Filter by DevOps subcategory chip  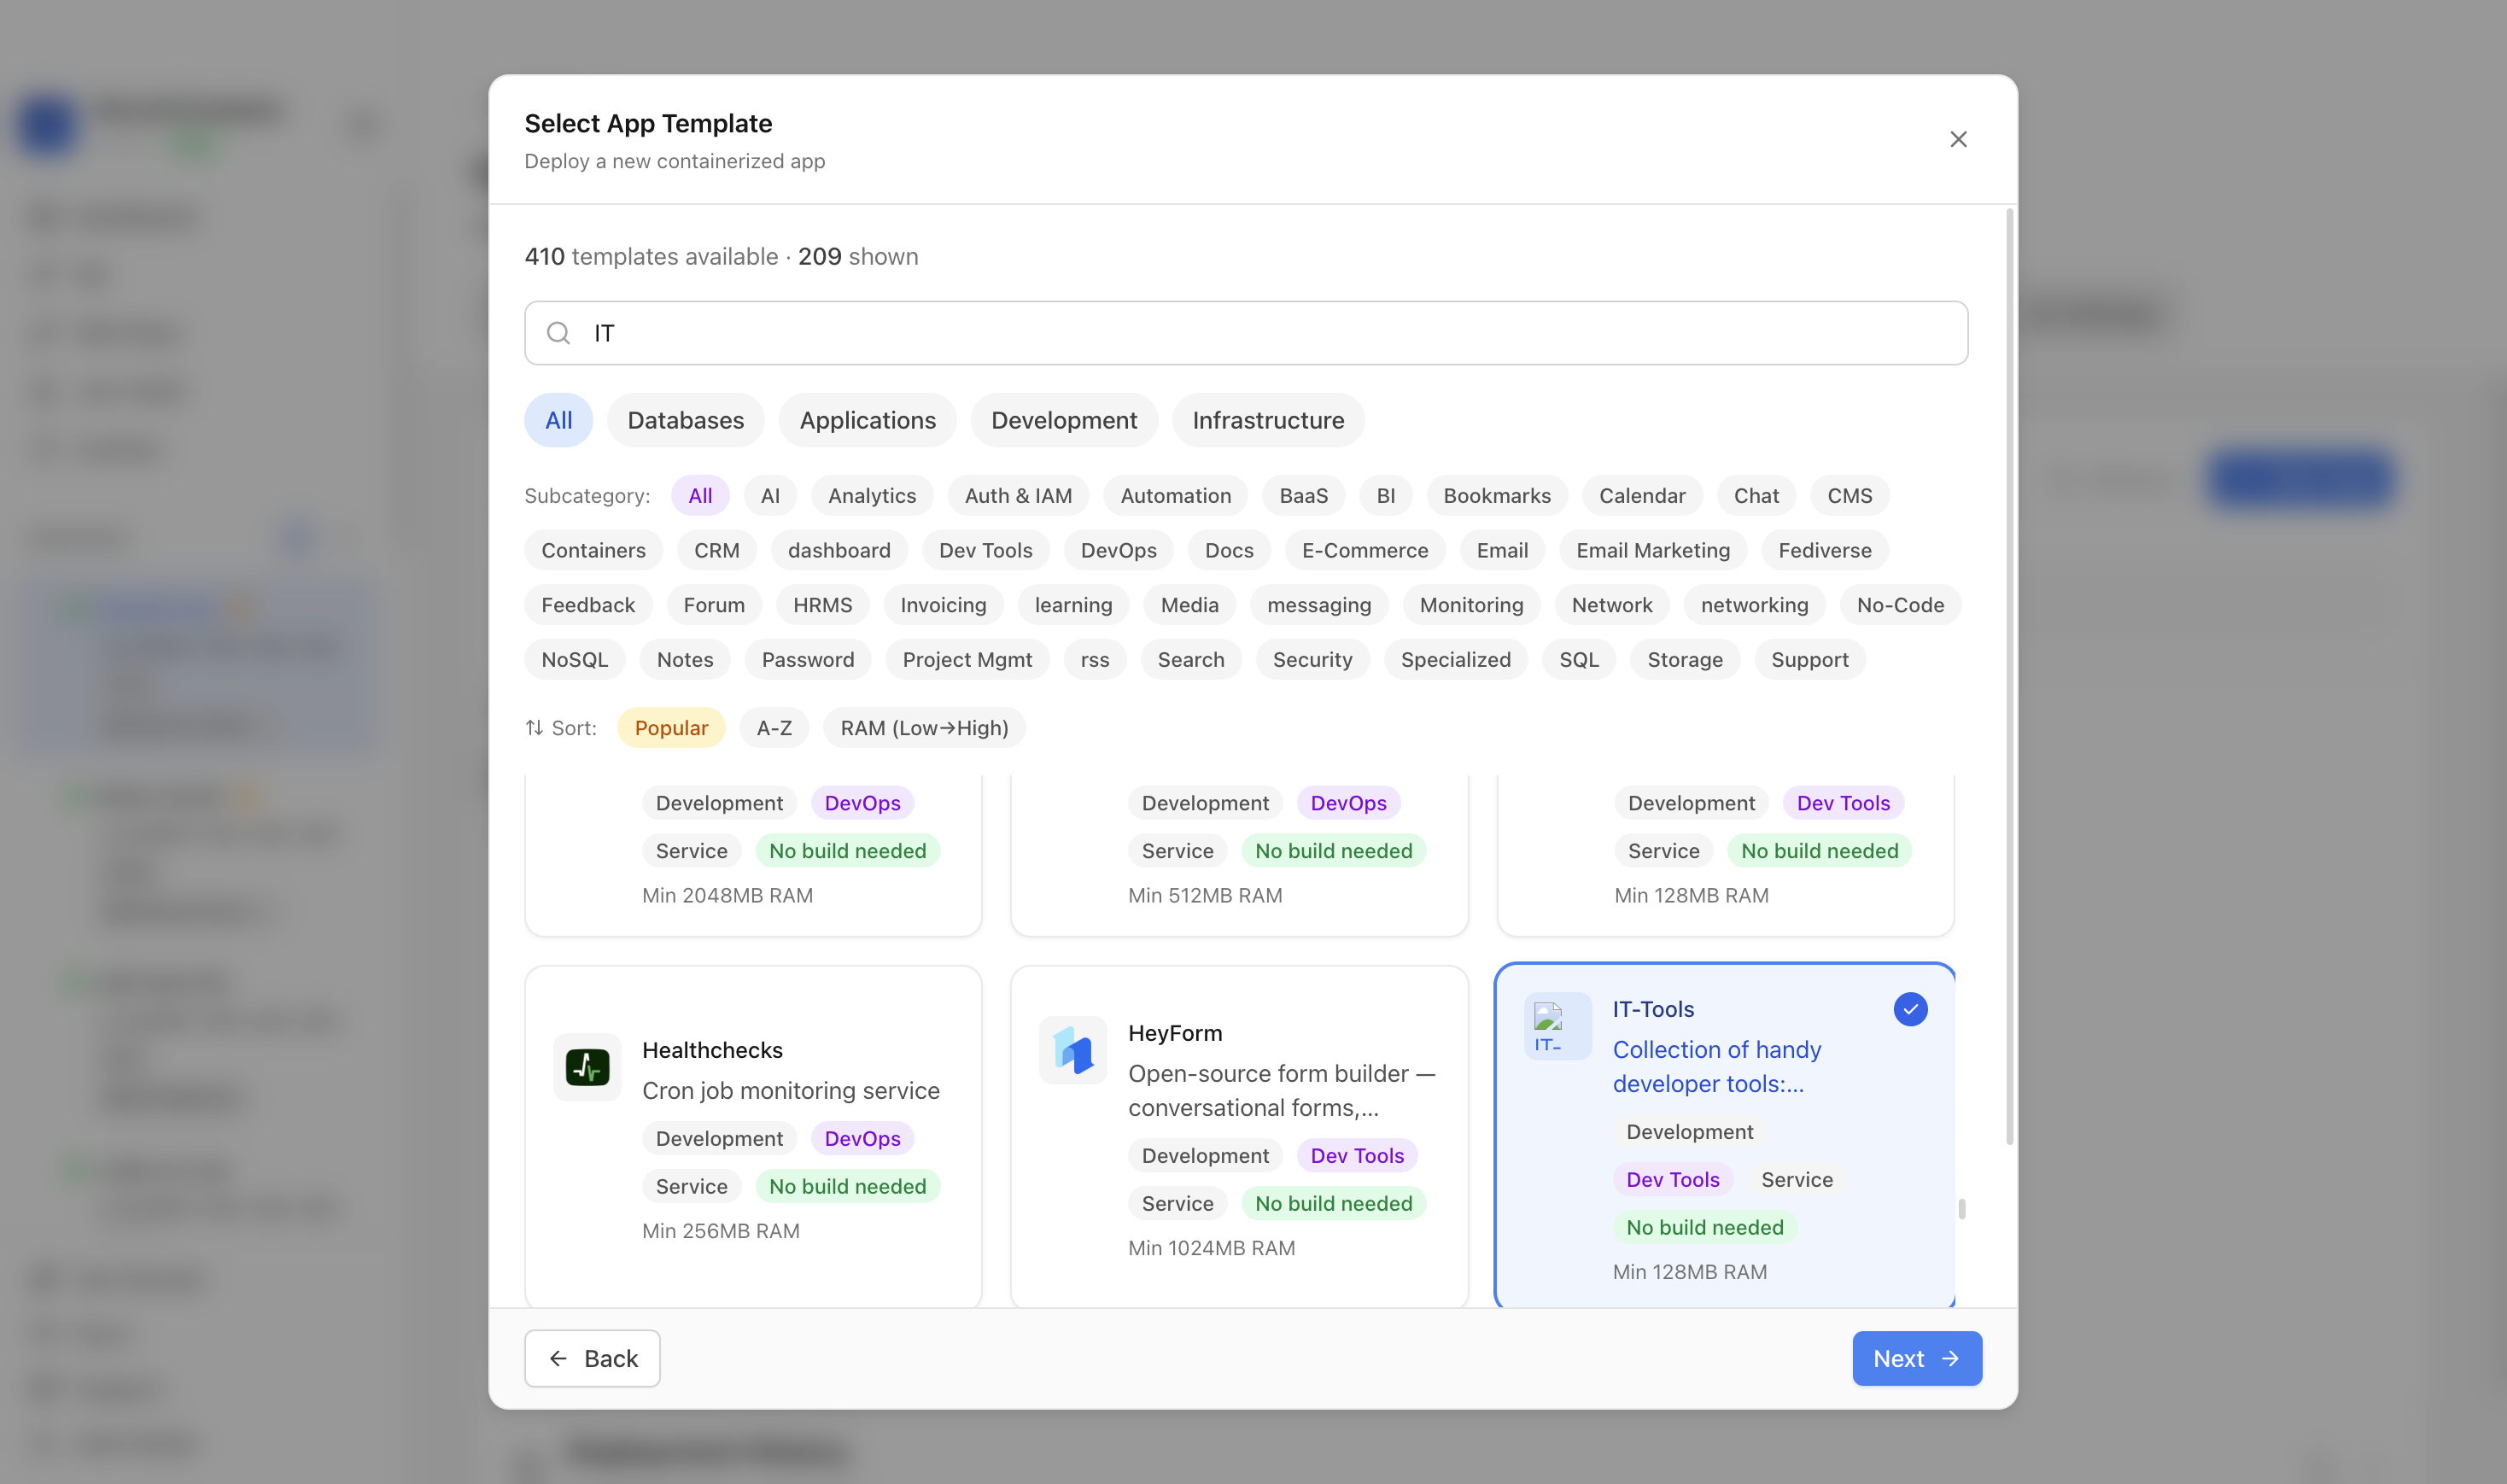pyautogui.click(x=1118, y=550)
